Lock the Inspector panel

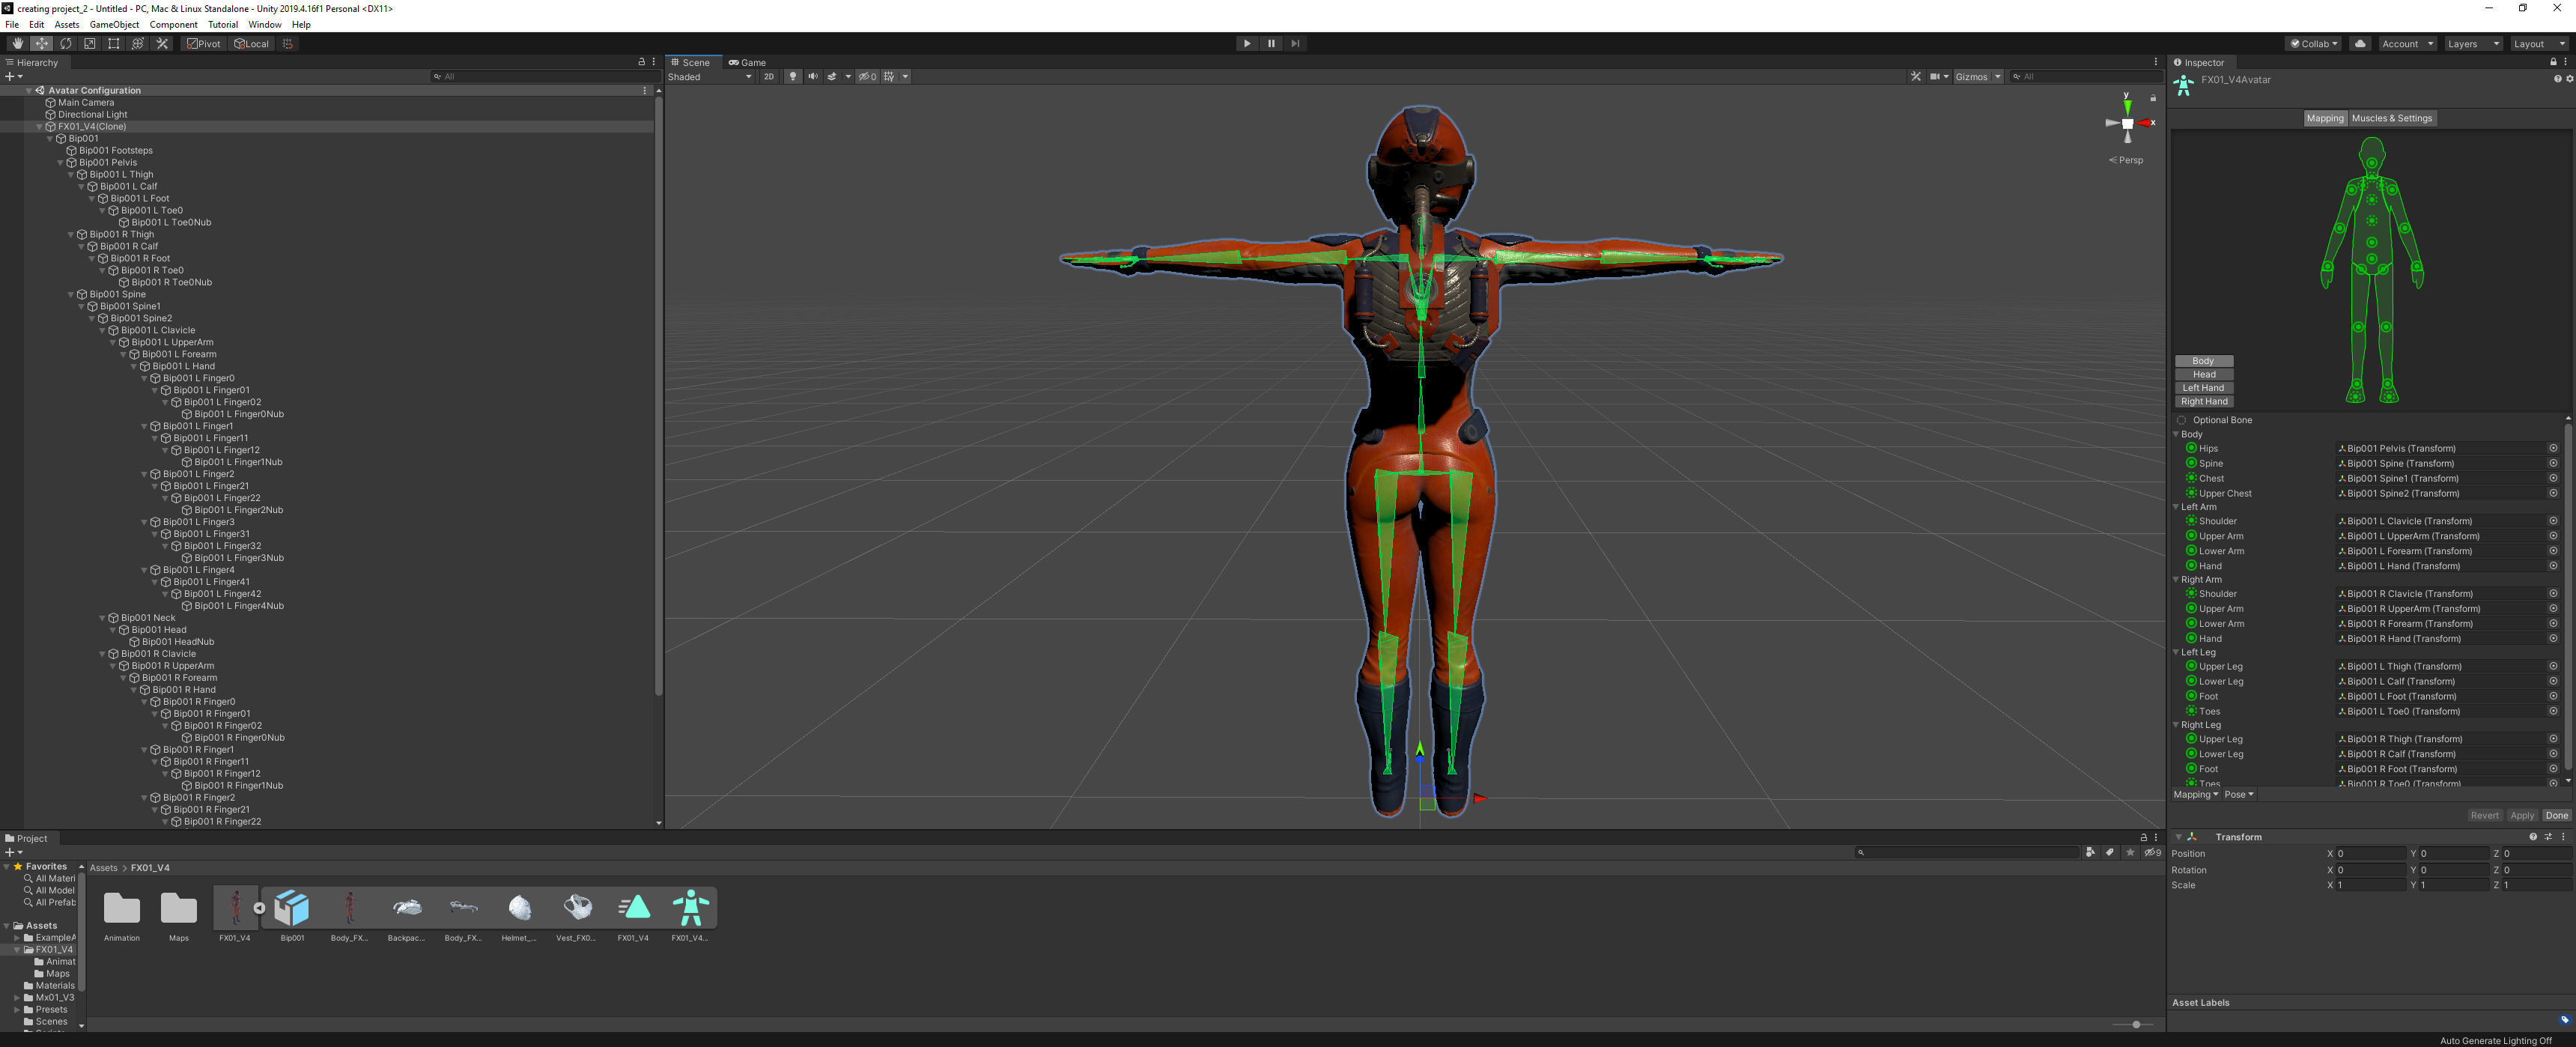coord(2553,62)
